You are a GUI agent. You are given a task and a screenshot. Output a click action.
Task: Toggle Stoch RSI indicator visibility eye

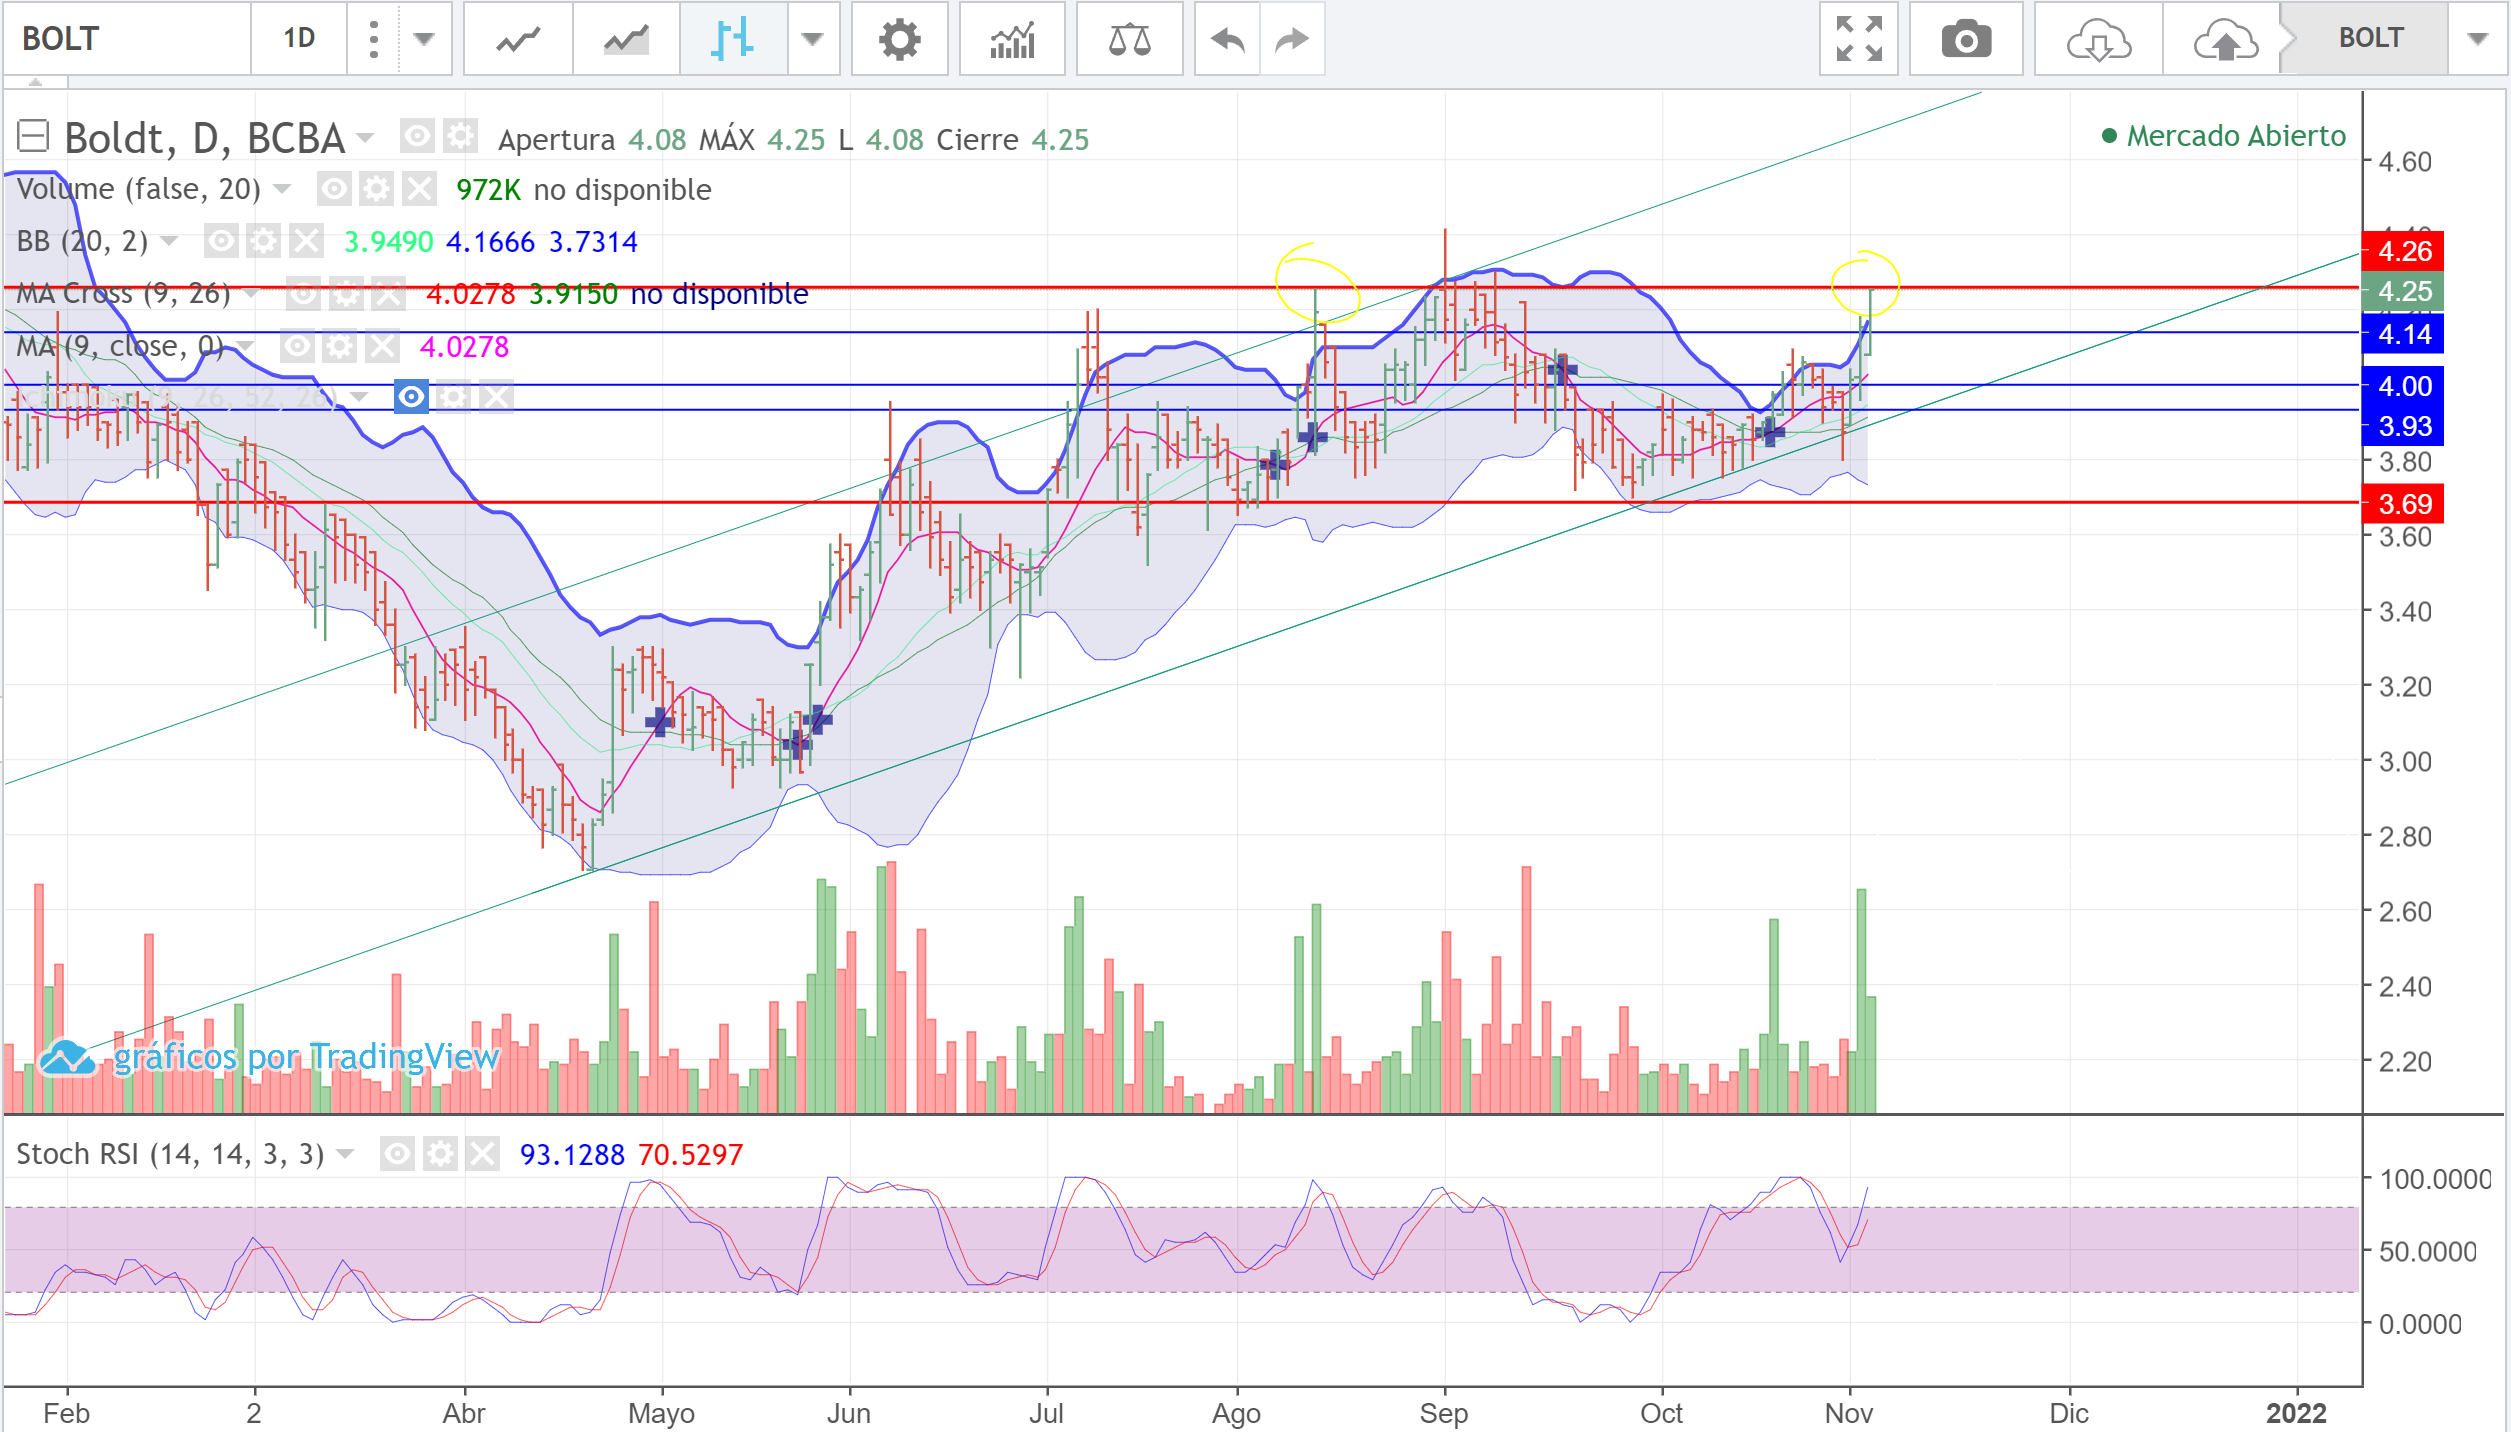[x=397, y=1154]
